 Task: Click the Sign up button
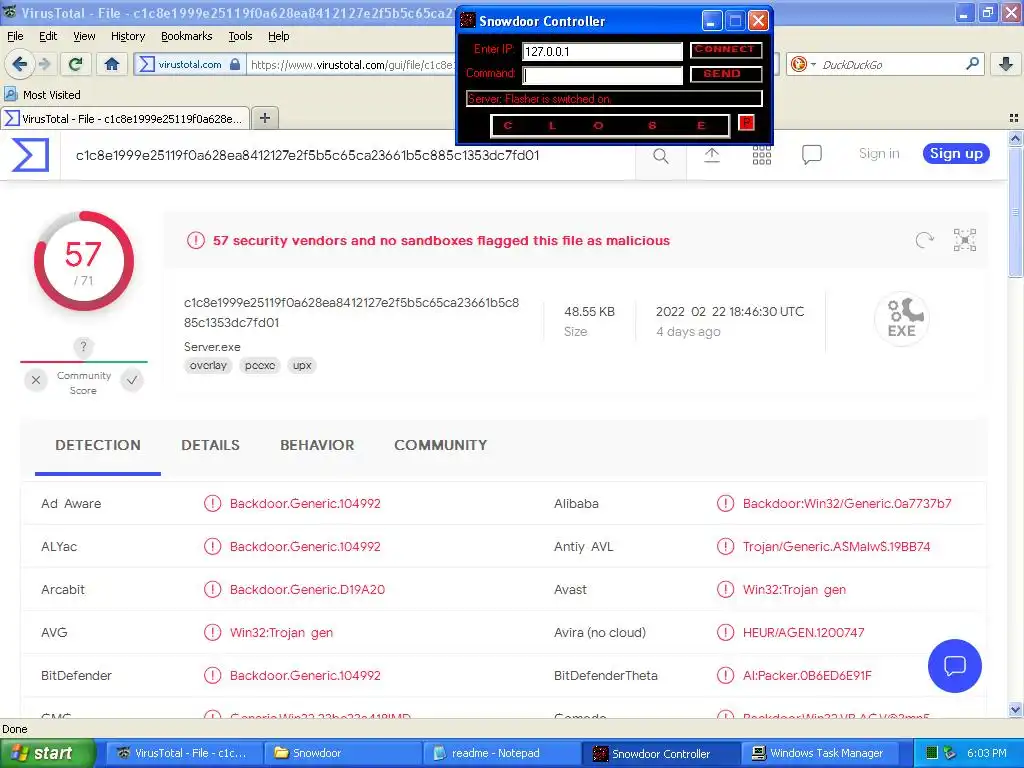(956, 153)
